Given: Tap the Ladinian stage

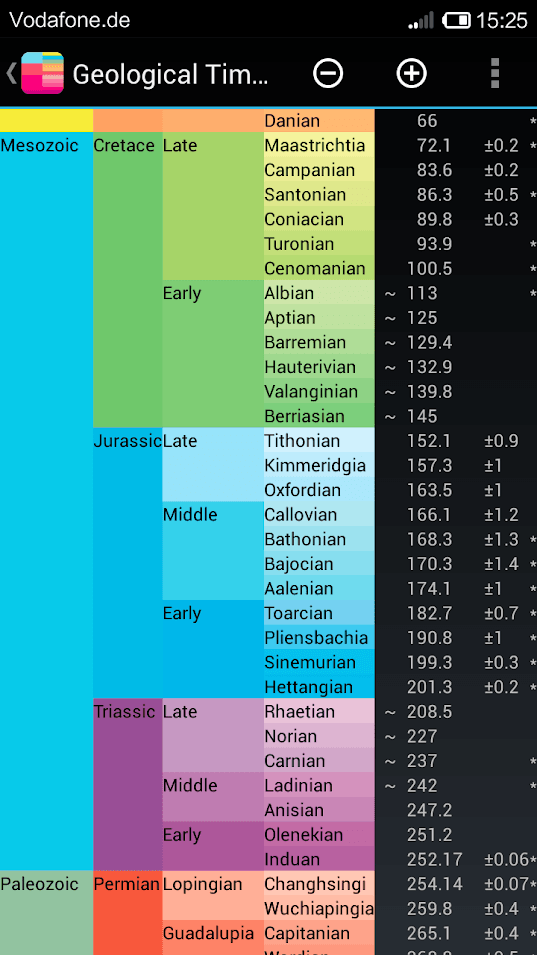Looking at the screenshot, I should [x=319, y=784].
